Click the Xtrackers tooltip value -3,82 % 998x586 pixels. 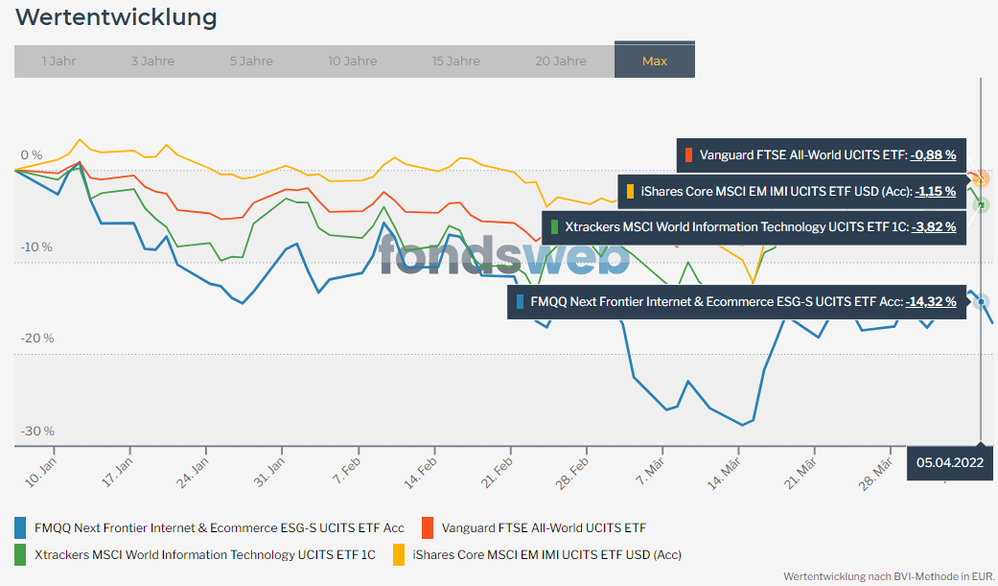click(x=933, y=227)
